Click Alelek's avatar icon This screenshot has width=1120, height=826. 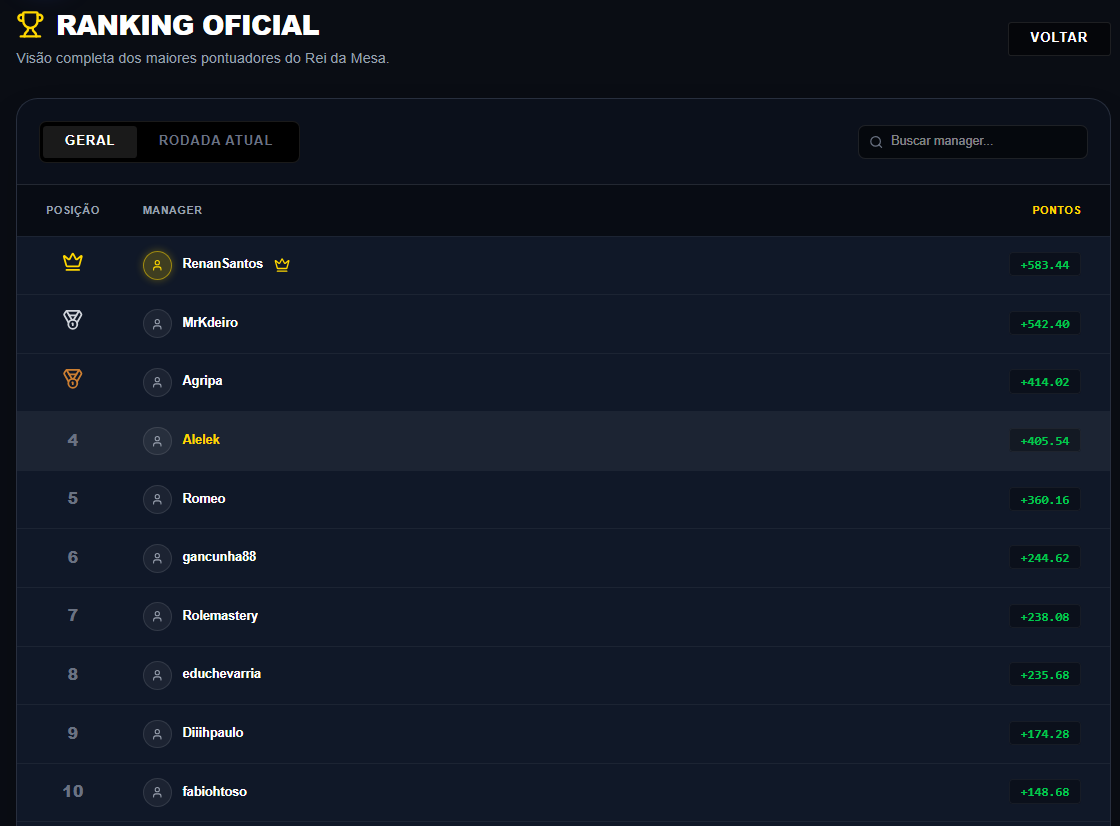[x=157, y=441]
